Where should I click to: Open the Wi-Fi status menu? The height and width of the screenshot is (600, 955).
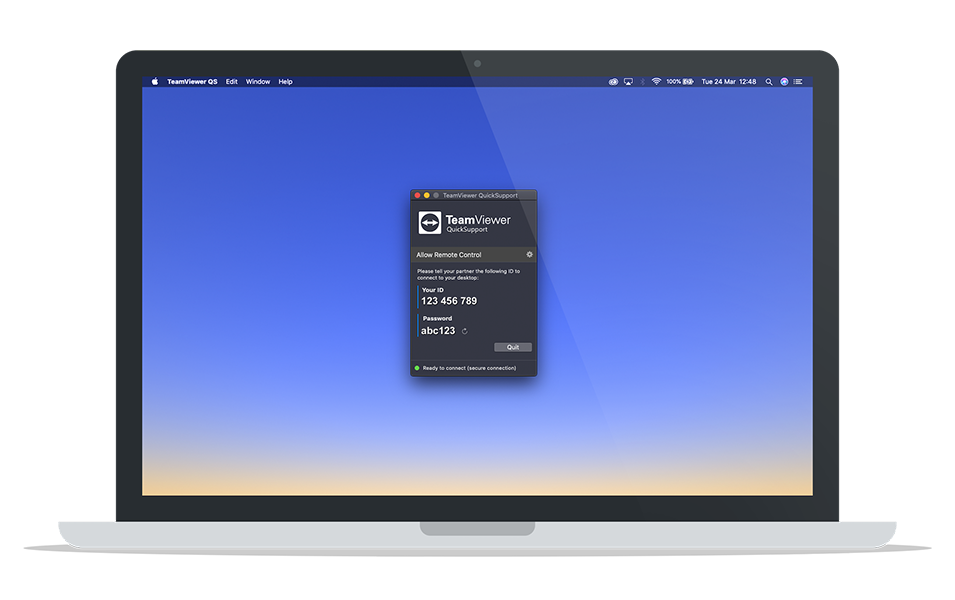pyautogui.click(x=656, y=82)
